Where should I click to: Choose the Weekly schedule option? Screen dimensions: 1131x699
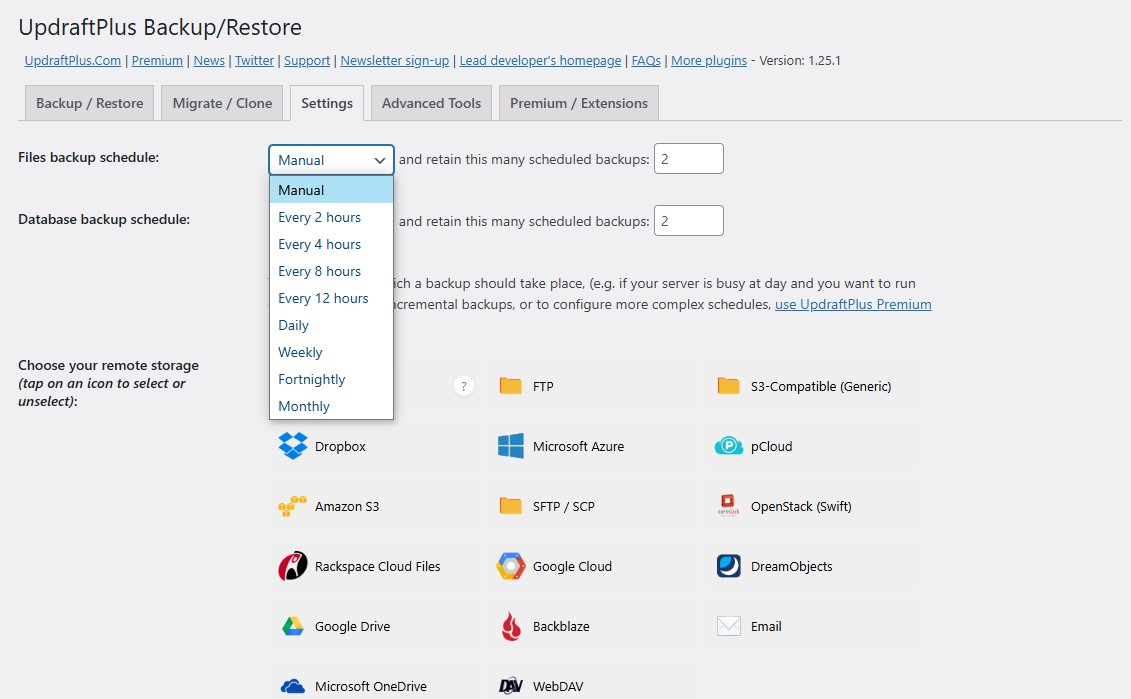(x=331, y=352)
